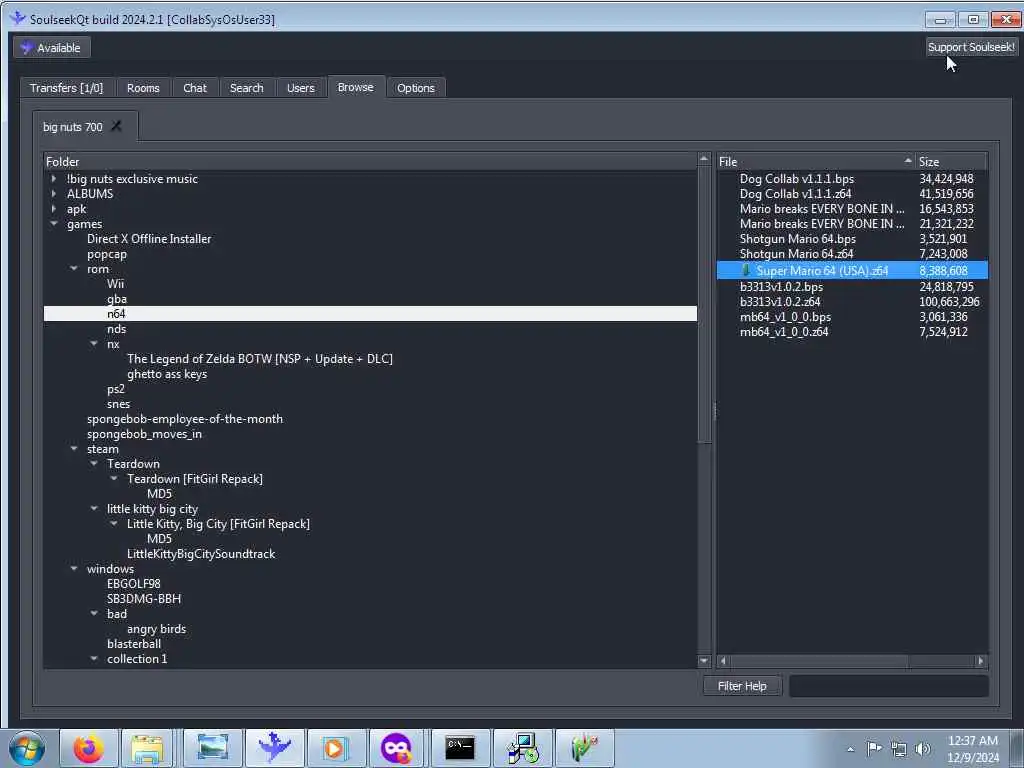Select the ps2 folder
This screenshot has height=768, width=1024.
(116, 389)
